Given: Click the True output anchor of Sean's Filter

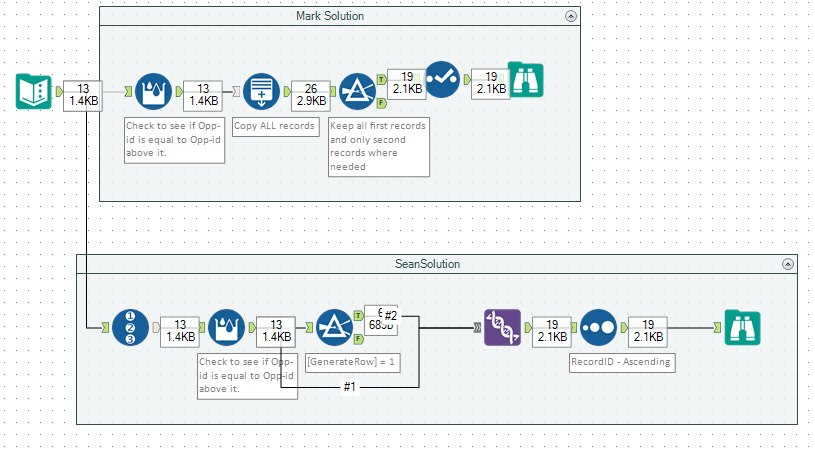Looking at the screenshot, I should coord(359,316).
